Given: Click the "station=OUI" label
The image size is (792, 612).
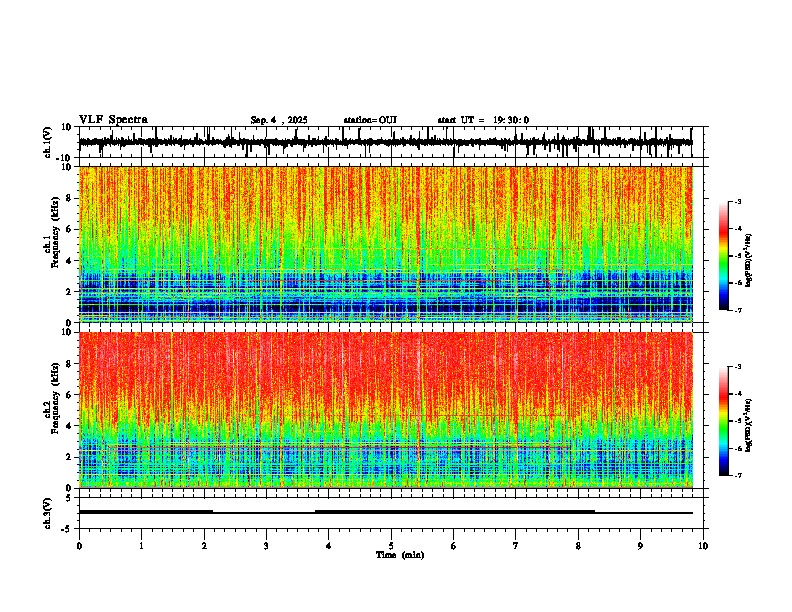Looking at the screenshot, I should click(x=370, y=120).
